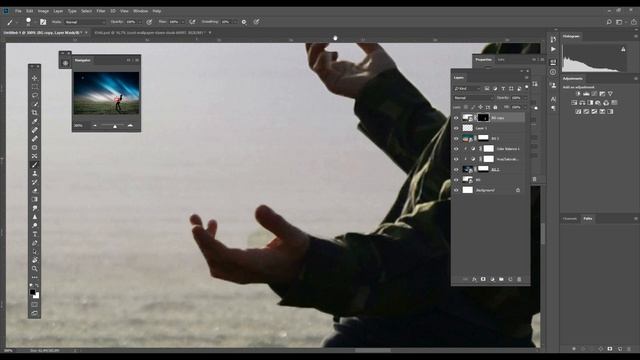Open the Image menu
640x360 pixels.
[x=43, y=11]
